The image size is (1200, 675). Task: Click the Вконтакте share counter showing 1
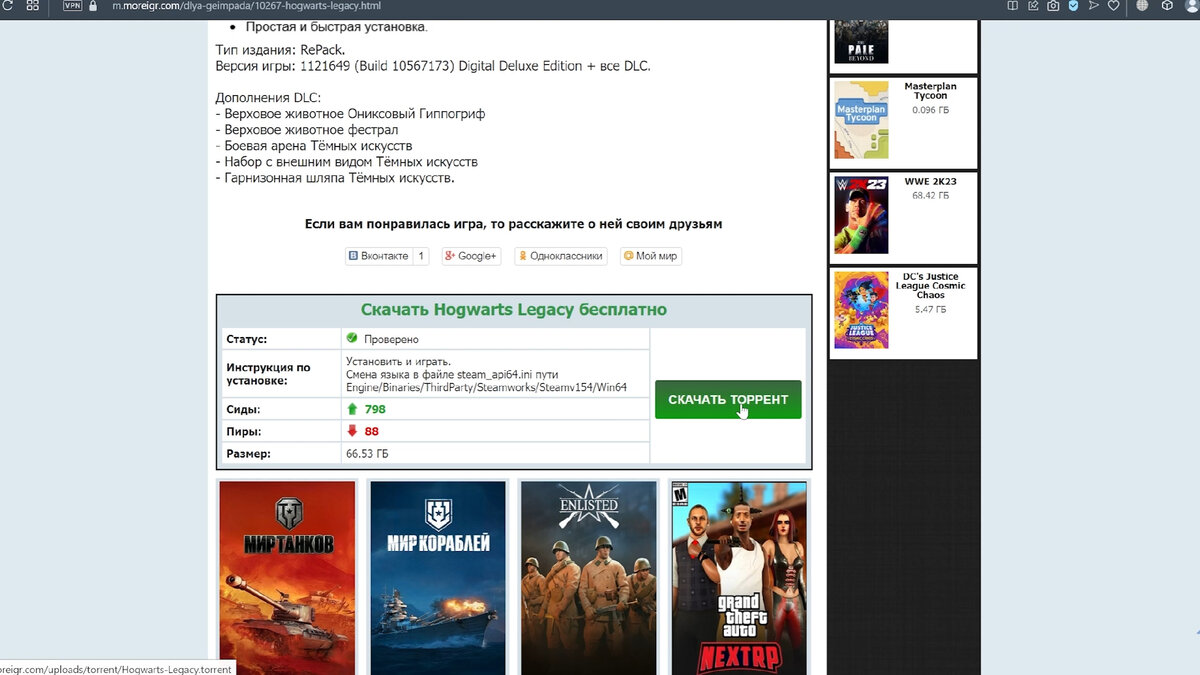[x=421, y=256]
